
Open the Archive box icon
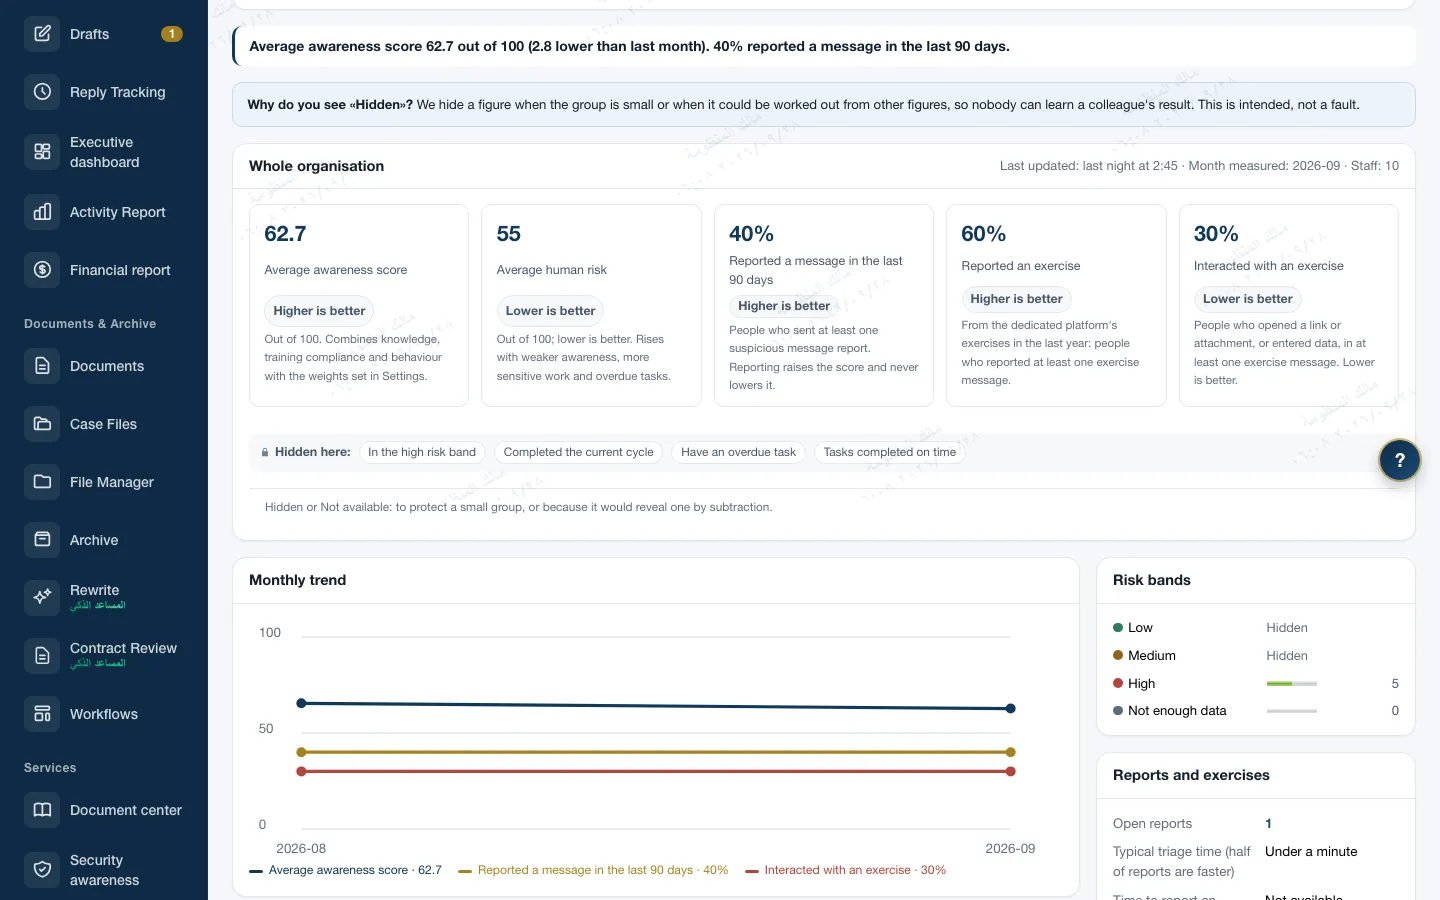pos(42,540)
